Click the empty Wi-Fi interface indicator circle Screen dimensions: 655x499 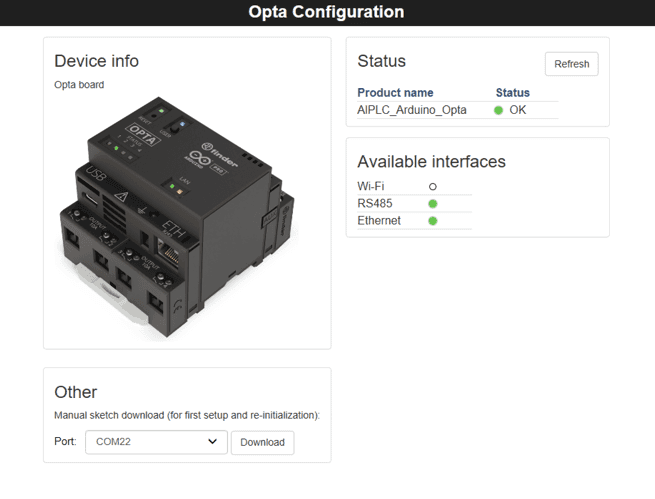[x=433, y=187]
